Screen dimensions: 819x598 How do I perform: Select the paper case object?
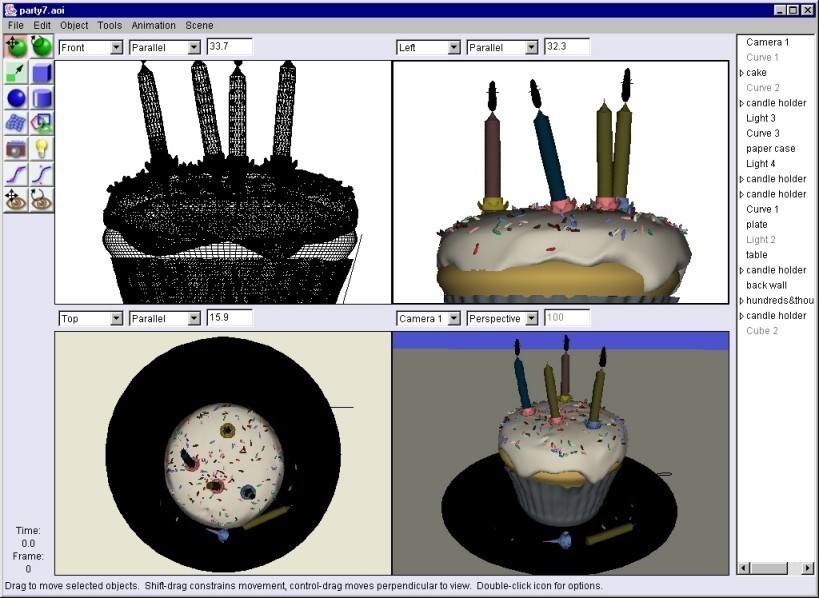tap(770, 149)
